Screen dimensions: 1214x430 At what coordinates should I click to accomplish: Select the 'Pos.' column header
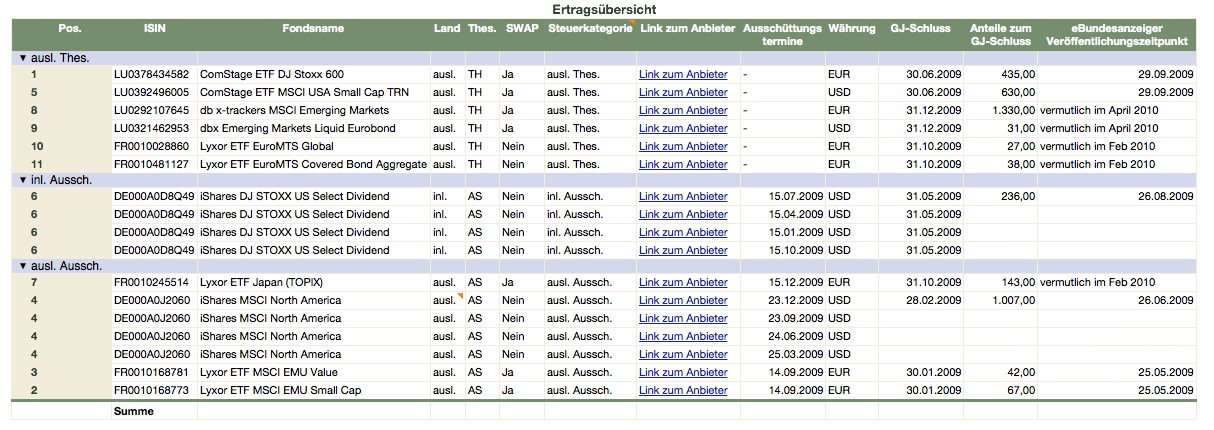[x=71, y=29]
